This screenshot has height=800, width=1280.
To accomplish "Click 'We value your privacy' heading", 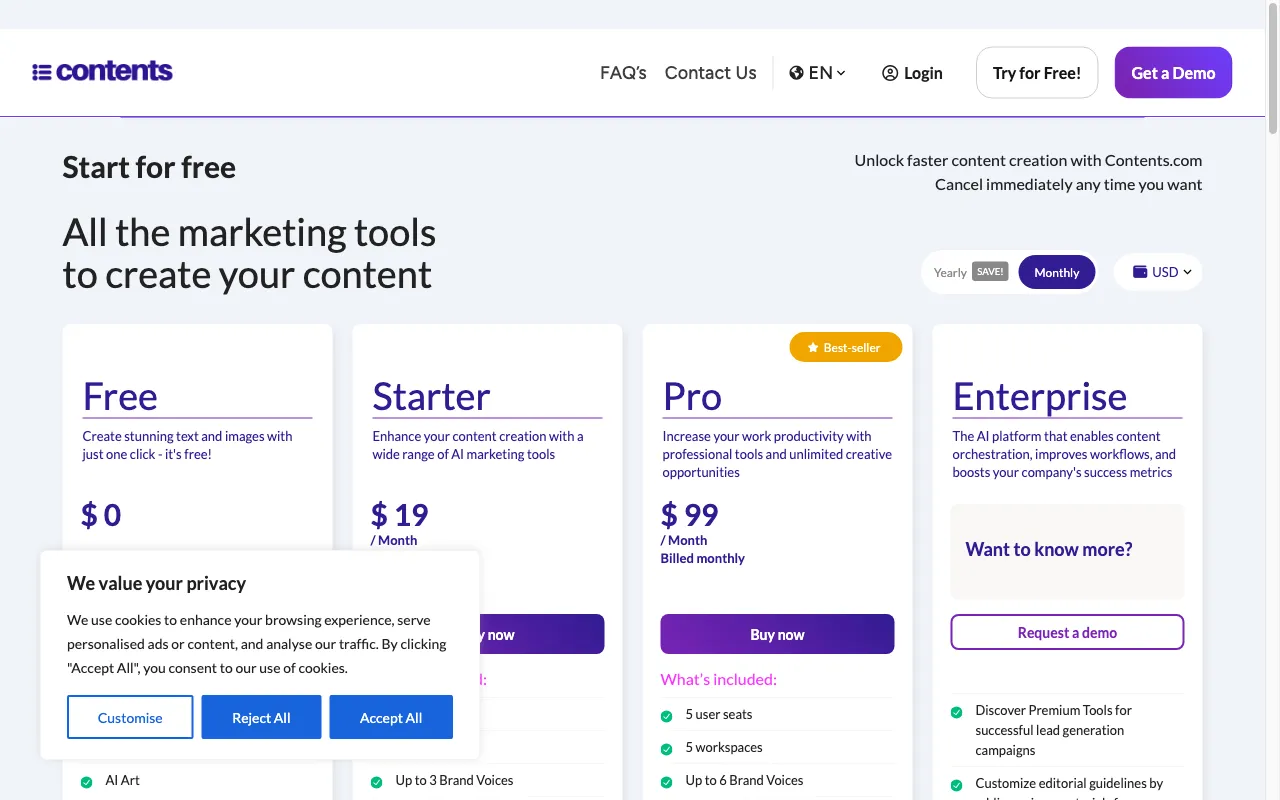I will coord(156,583).
